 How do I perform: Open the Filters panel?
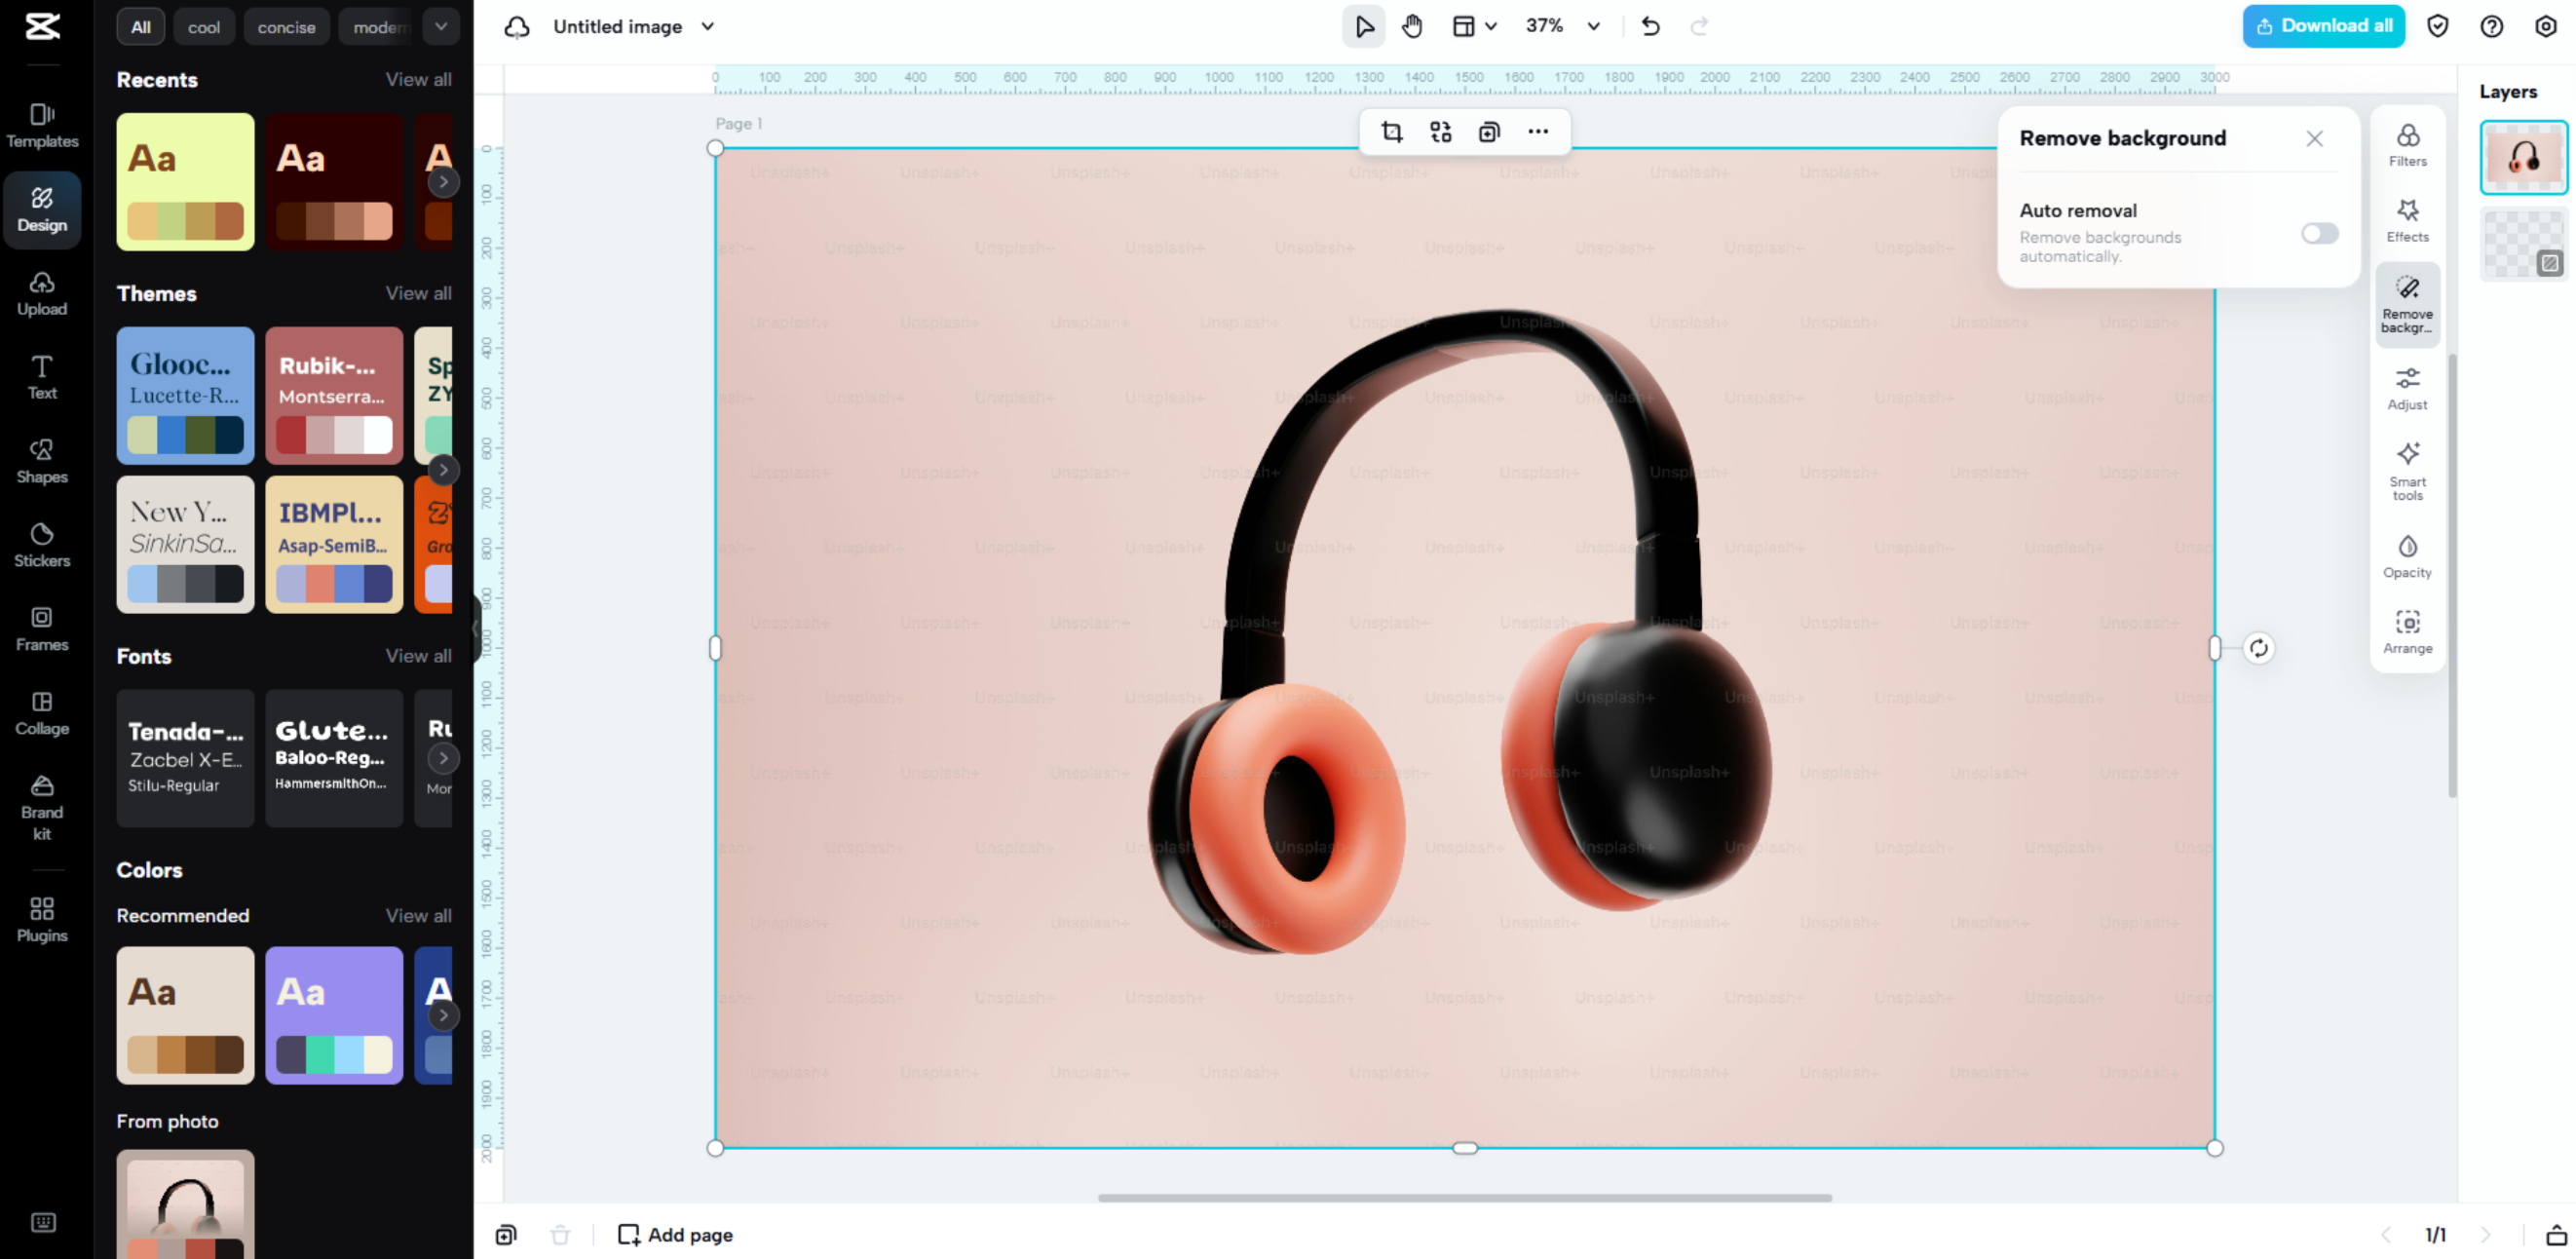2407,146
